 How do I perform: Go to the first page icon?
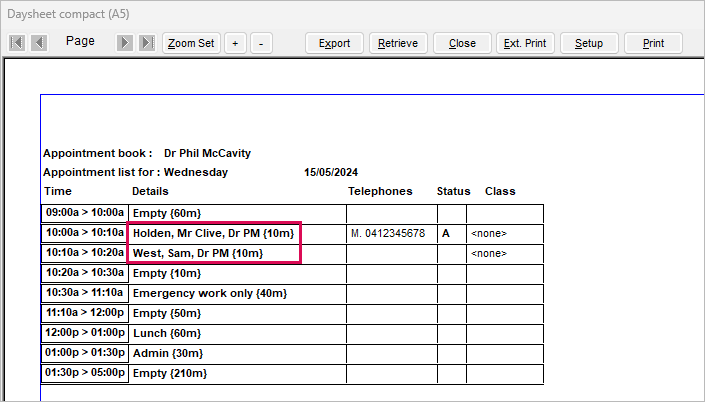point(17,43)
